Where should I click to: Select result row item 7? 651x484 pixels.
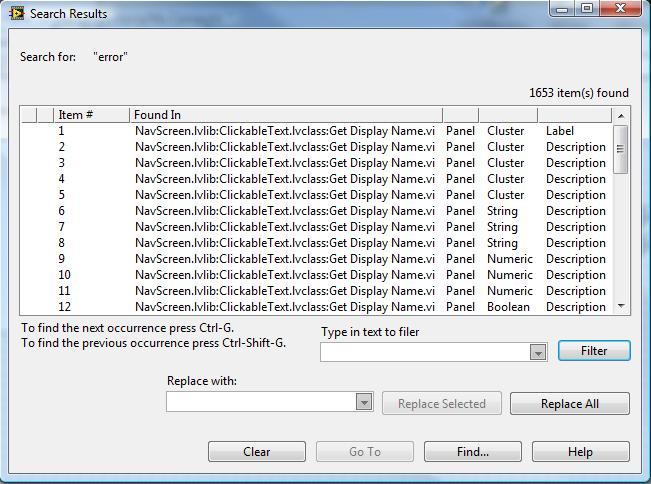[316, 227]
